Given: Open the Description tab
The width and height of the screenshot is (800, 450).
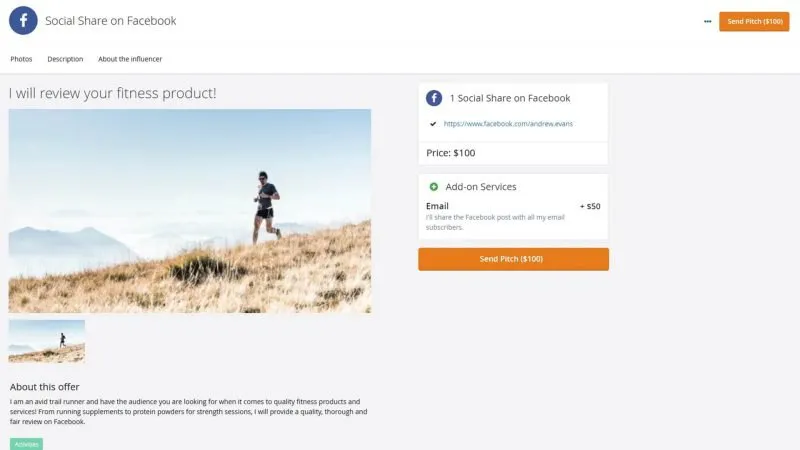Looking at the screenshot, I should pos(65,59).
